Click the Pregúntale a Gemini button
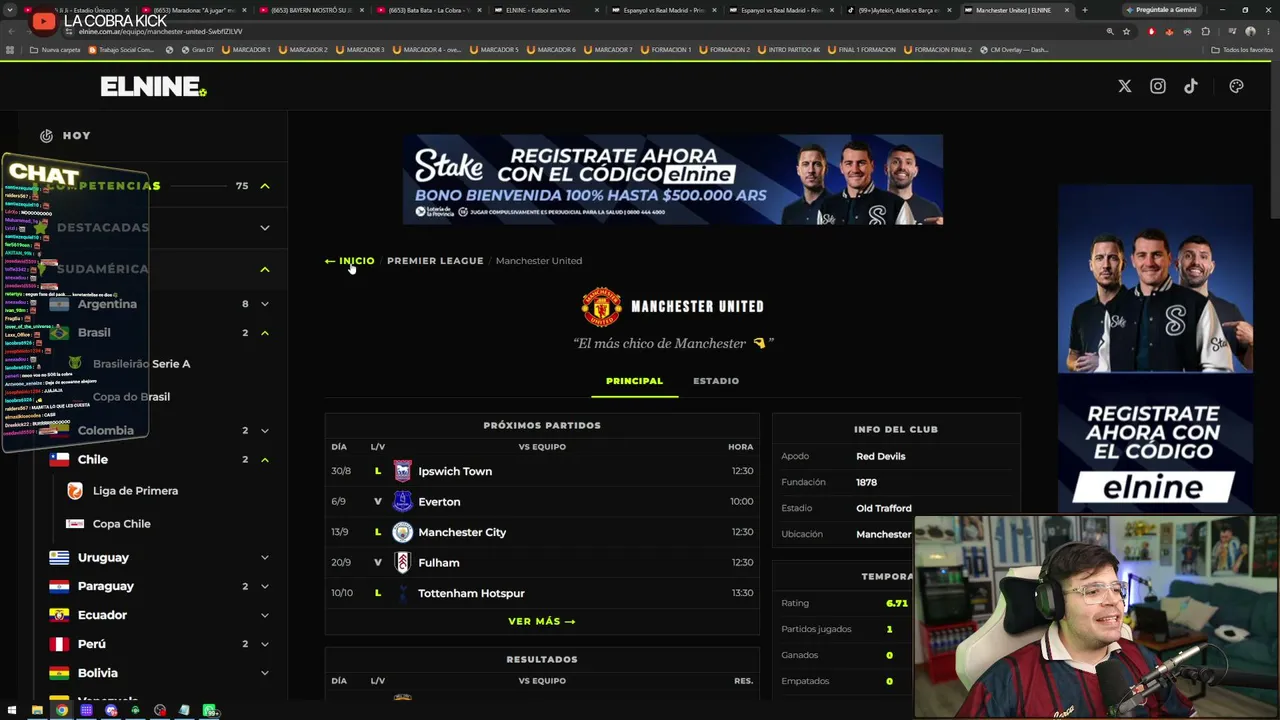This screenshot has width=1280, height=720. coord(1160,10)
